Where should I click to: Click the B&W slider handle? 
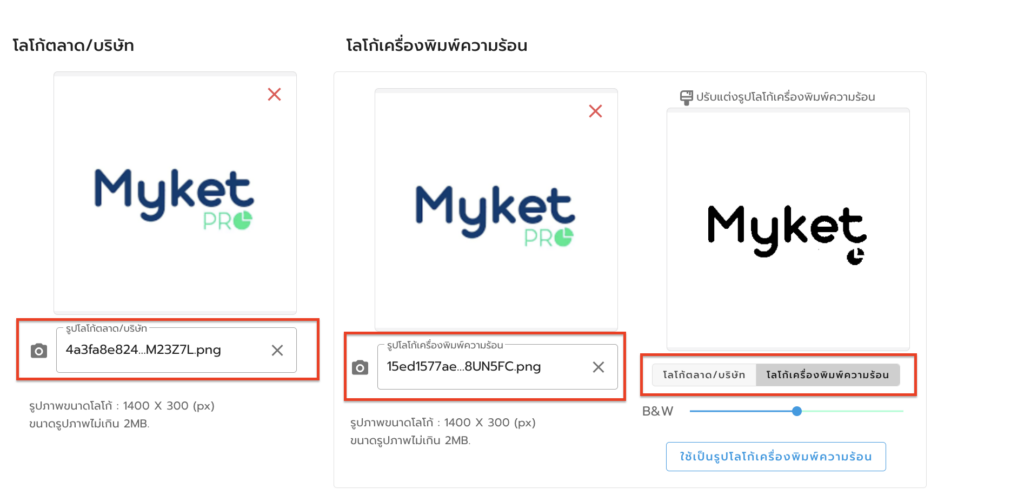pos(797,411)
